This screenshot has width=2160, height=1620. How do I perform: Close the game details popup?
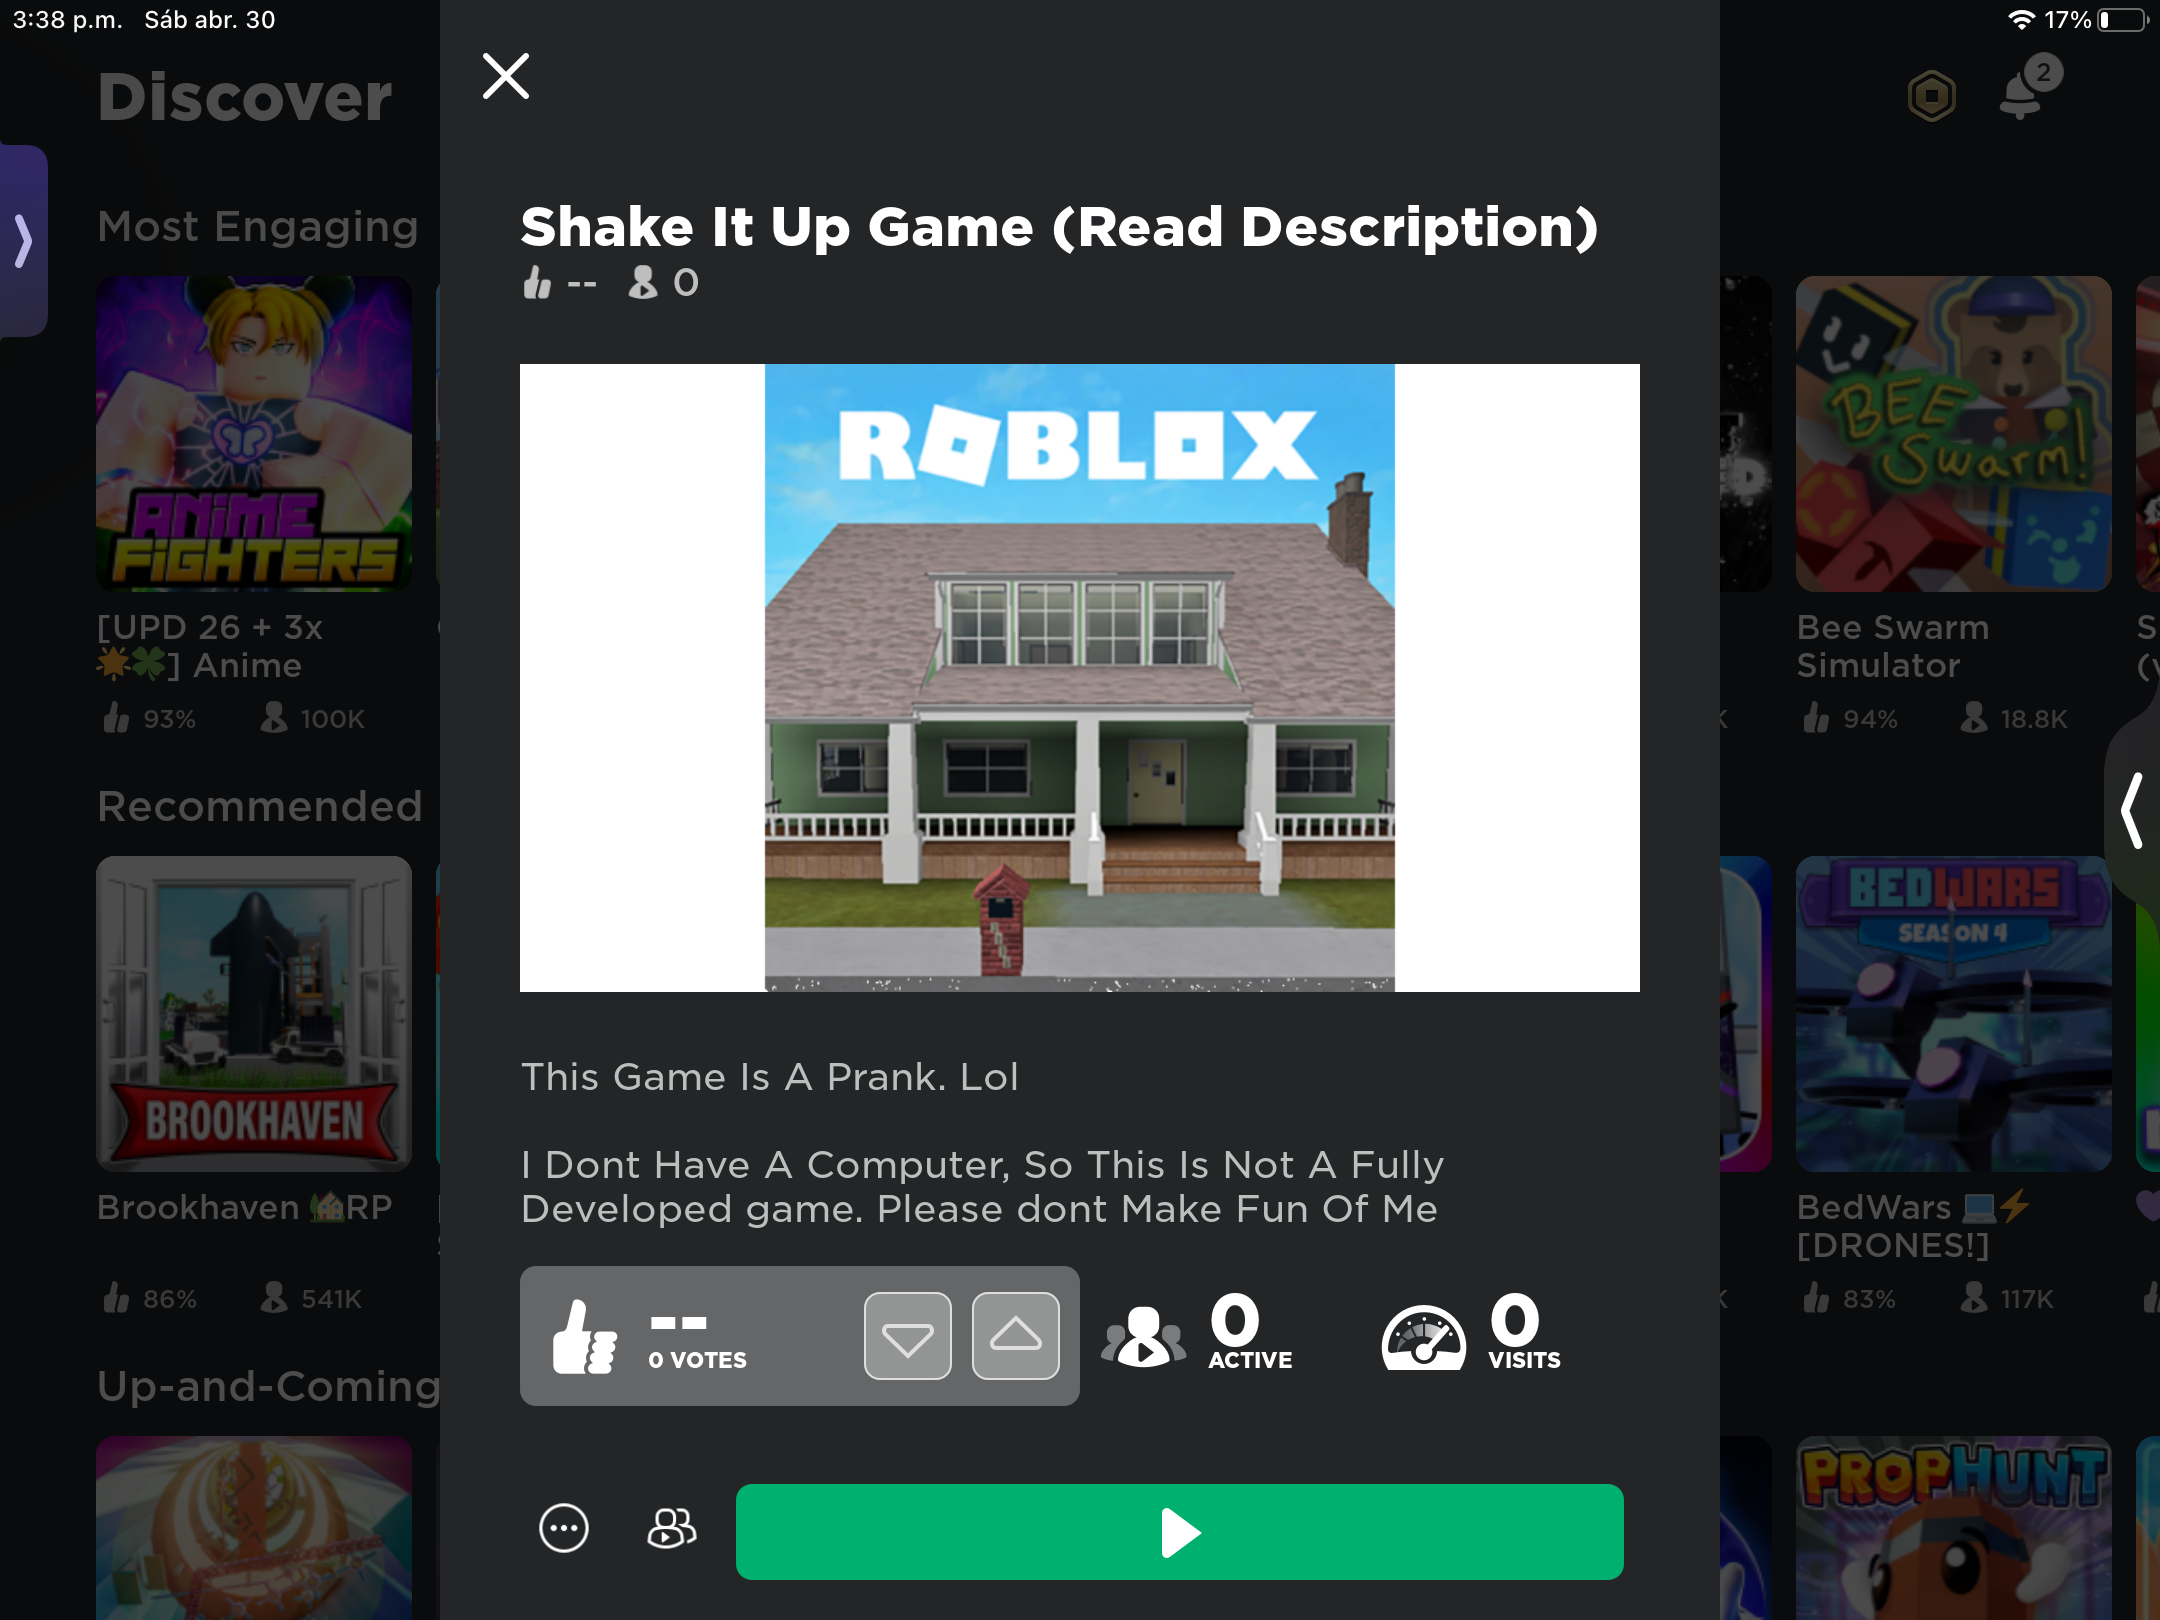coord(506,76)
